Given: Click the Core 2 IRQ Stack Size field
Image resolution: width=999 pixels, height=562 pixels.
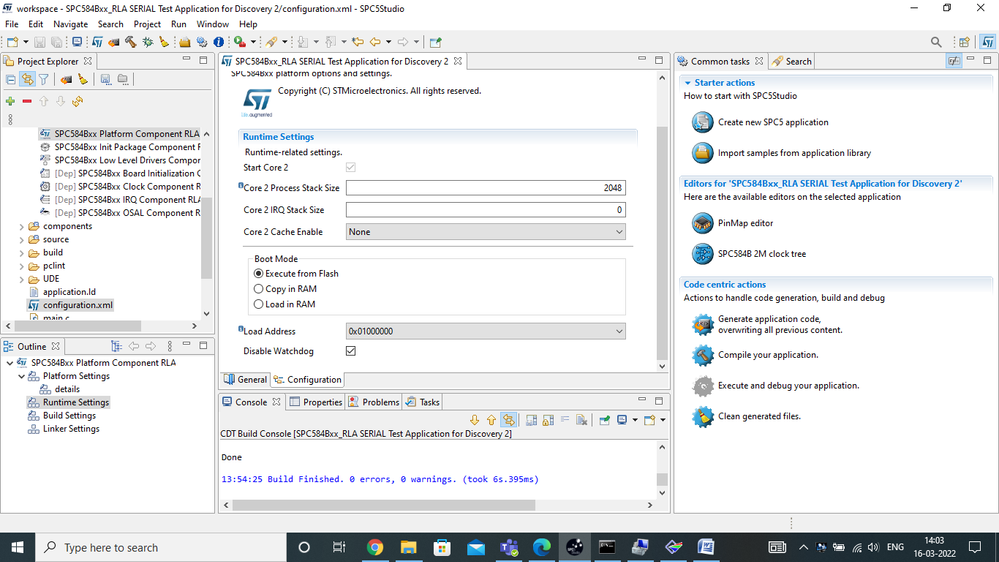Looking at the screenshot, I should [485, 210].
